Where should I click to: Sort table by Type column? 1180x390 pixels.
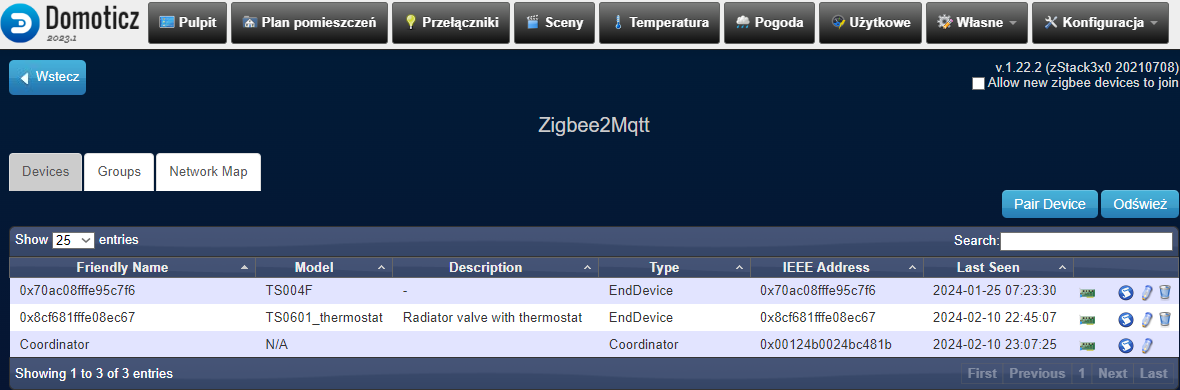(x=674, y=267)
